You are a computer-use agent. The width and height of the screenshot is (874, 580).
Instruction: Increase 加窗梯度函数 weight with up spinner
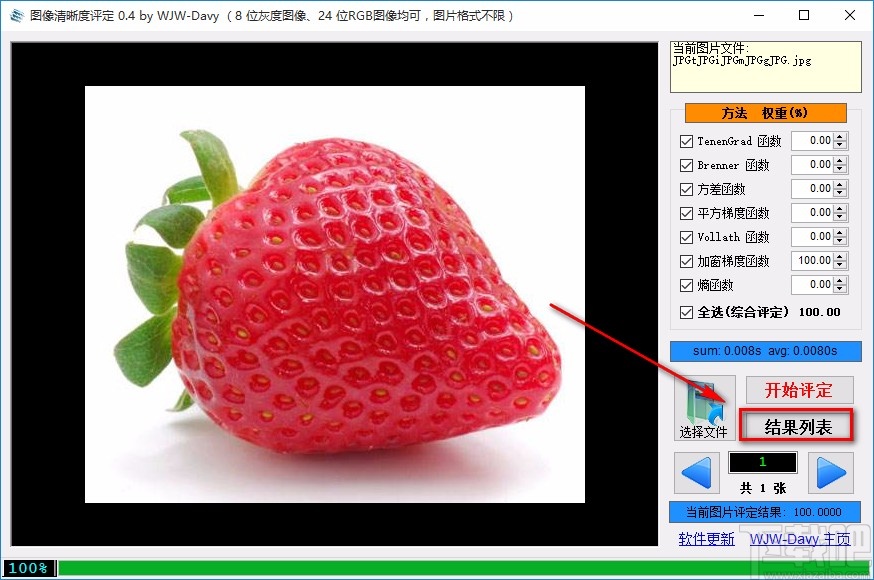click(841, 256)
